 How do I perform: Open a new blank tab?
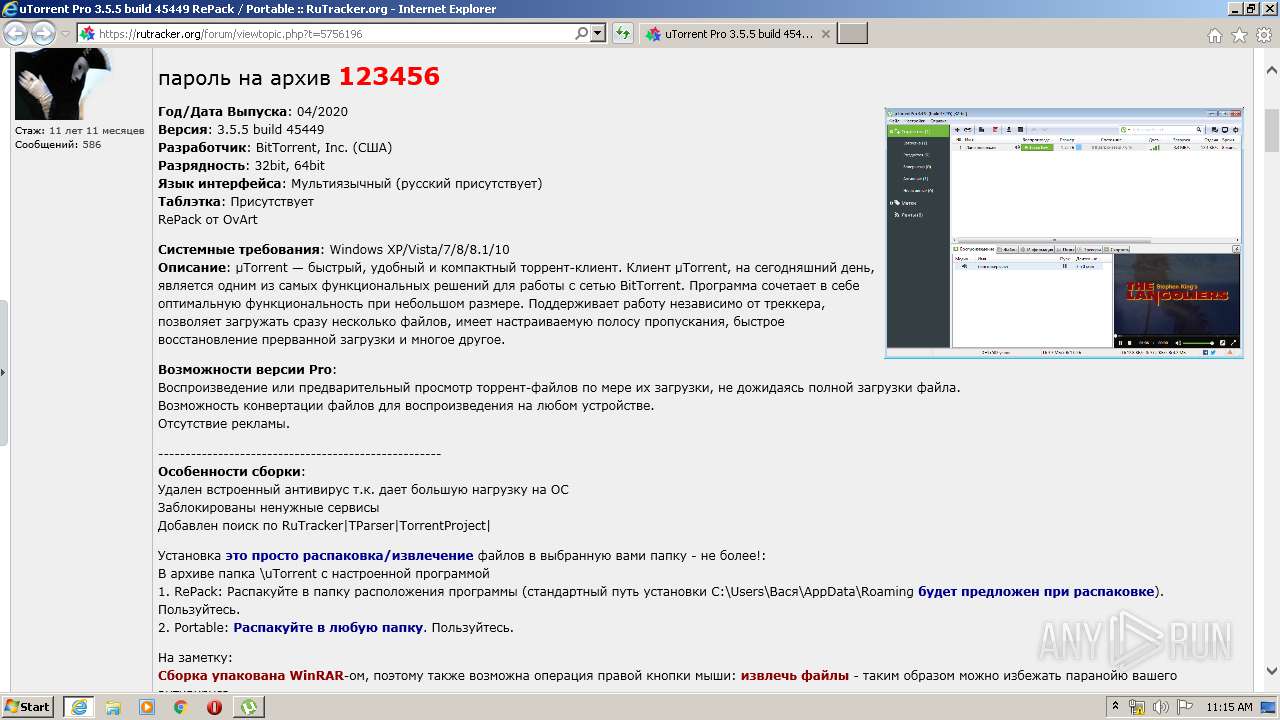852,34
